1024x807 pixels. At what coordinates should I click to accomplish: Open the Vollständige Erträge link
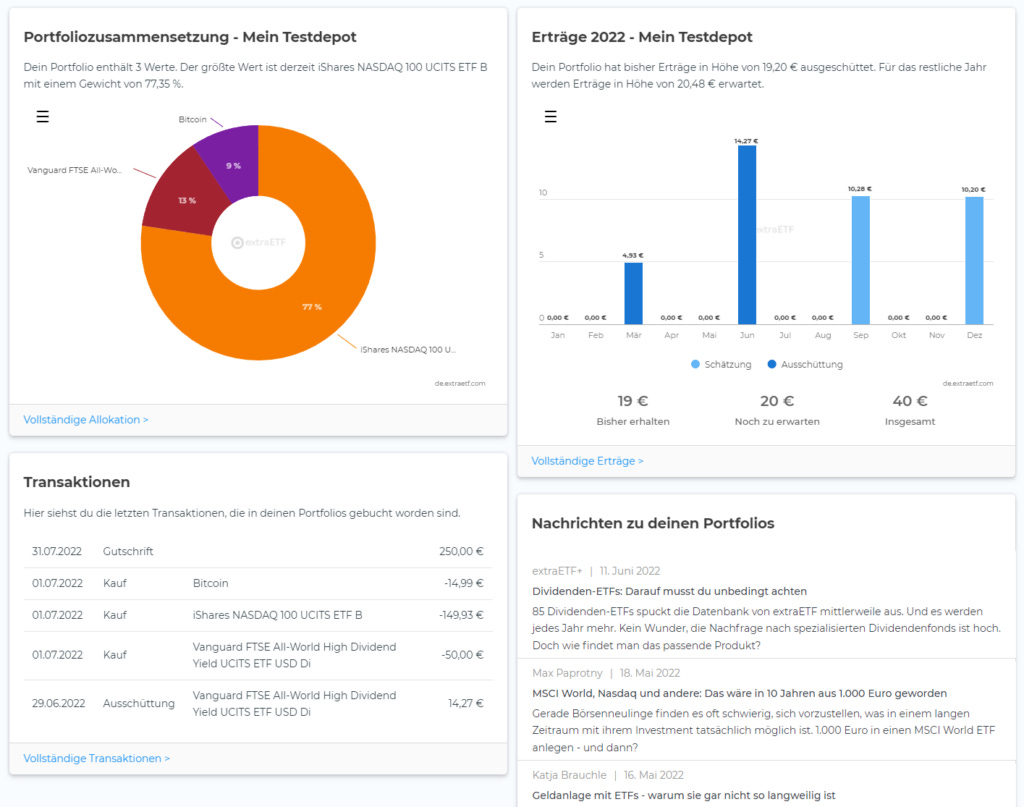(587, 461)
